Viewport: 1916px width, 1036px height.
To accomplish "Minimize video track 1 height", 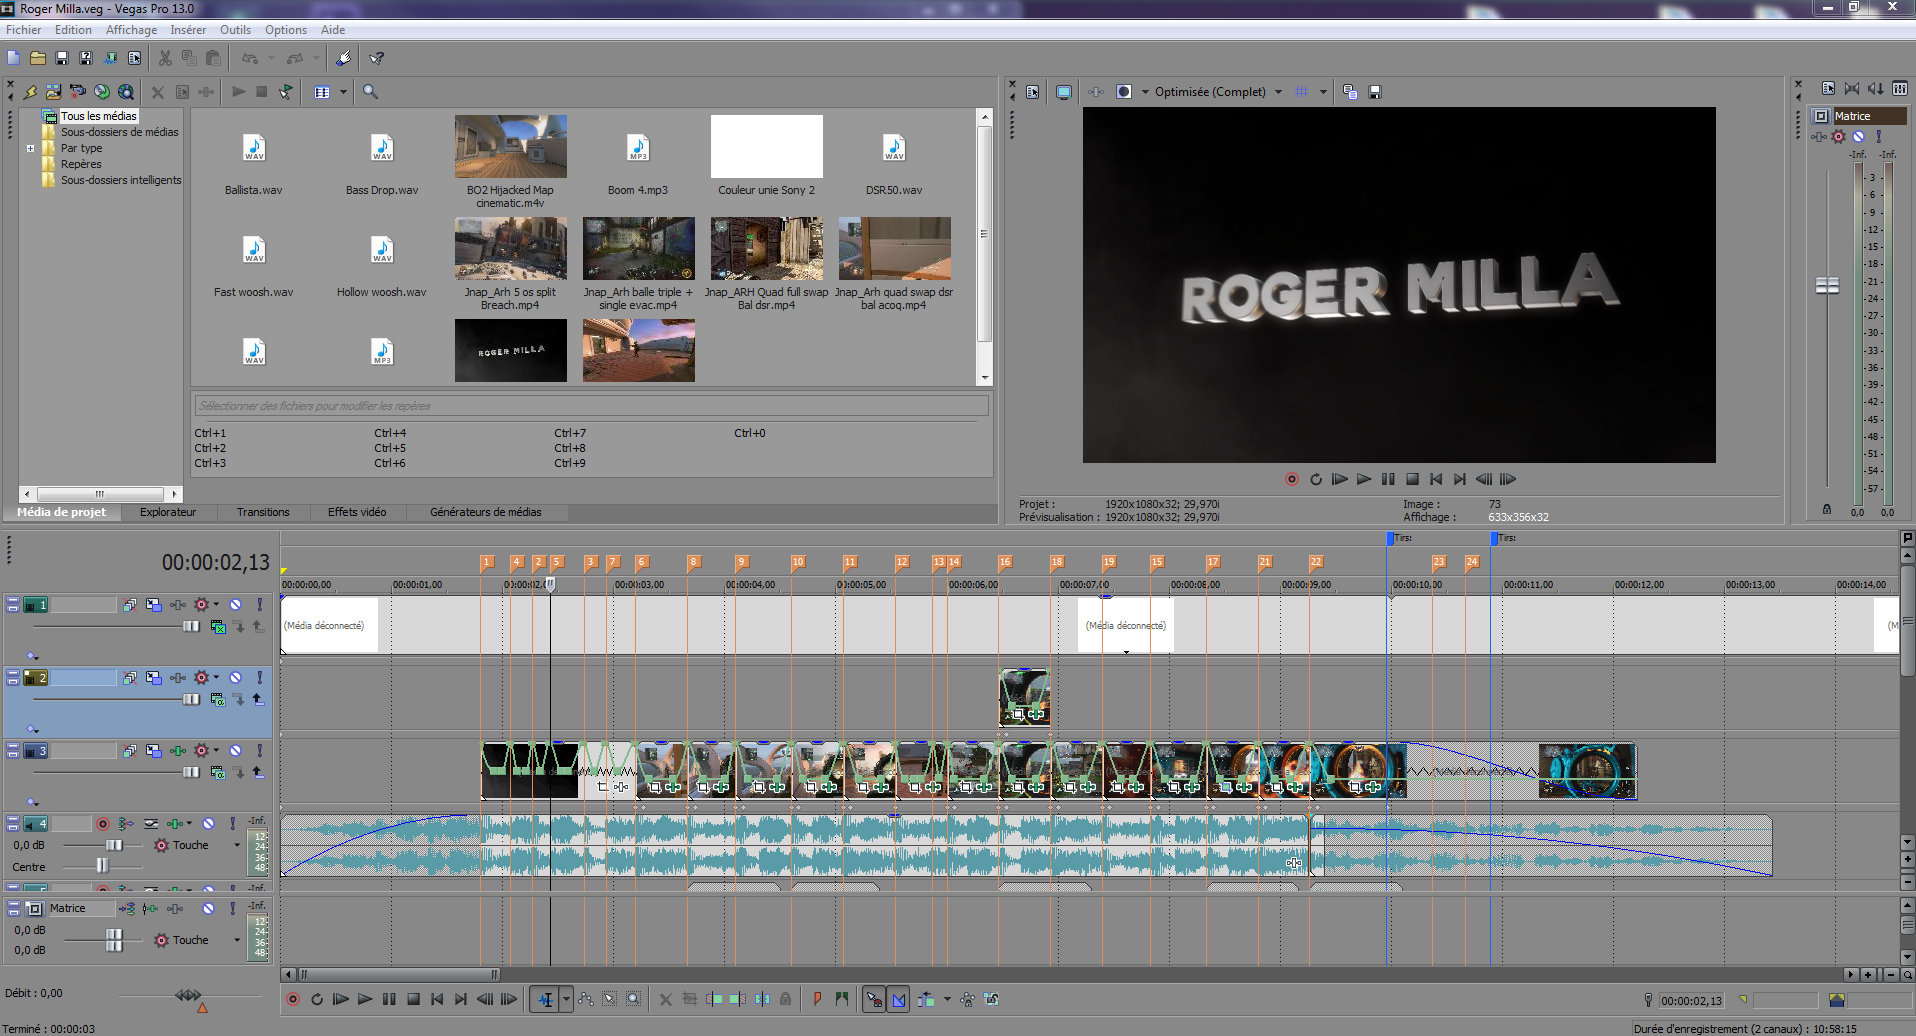I will coord(13,602).
